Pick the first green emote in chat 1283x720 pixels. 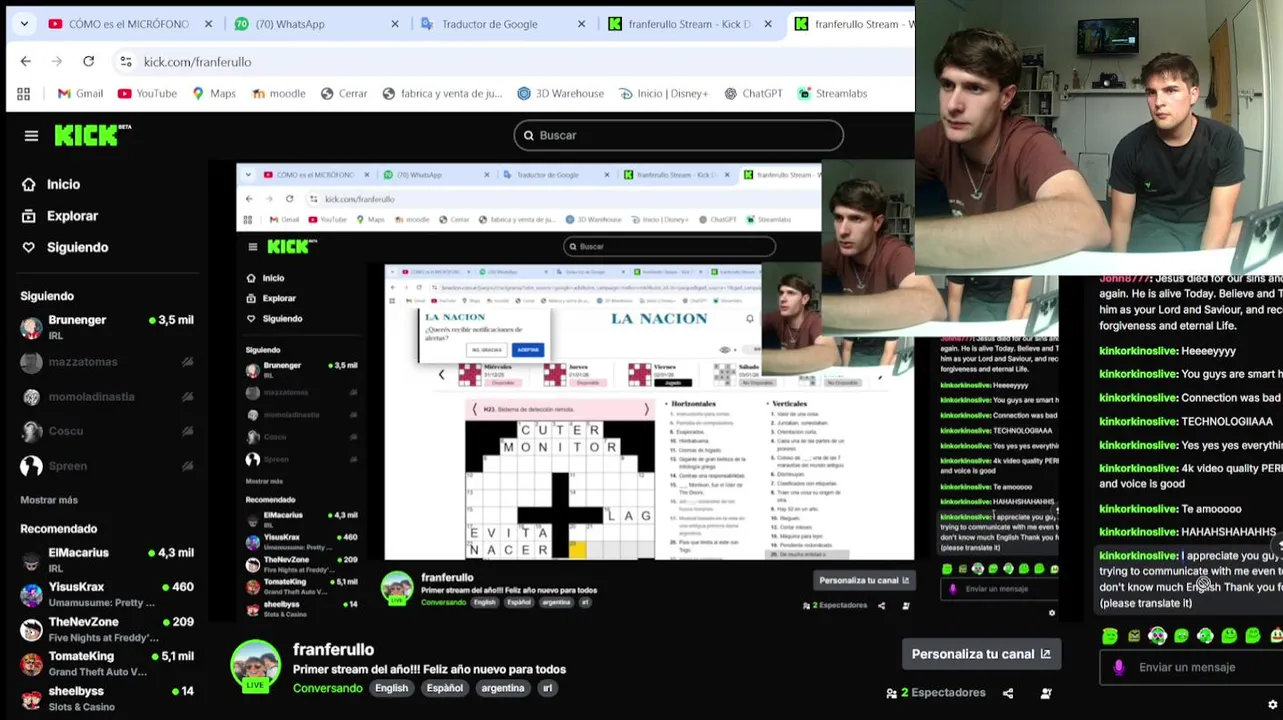1110,636
